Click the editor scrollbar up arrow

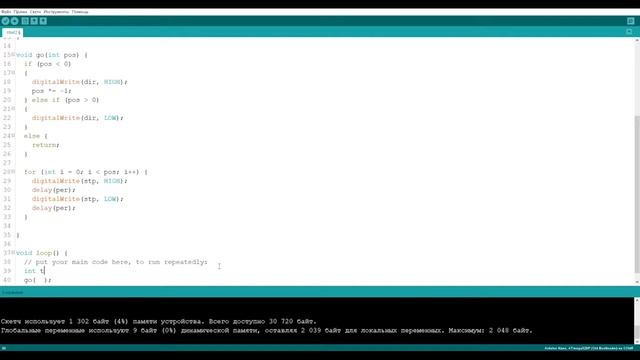click(637, 41)
